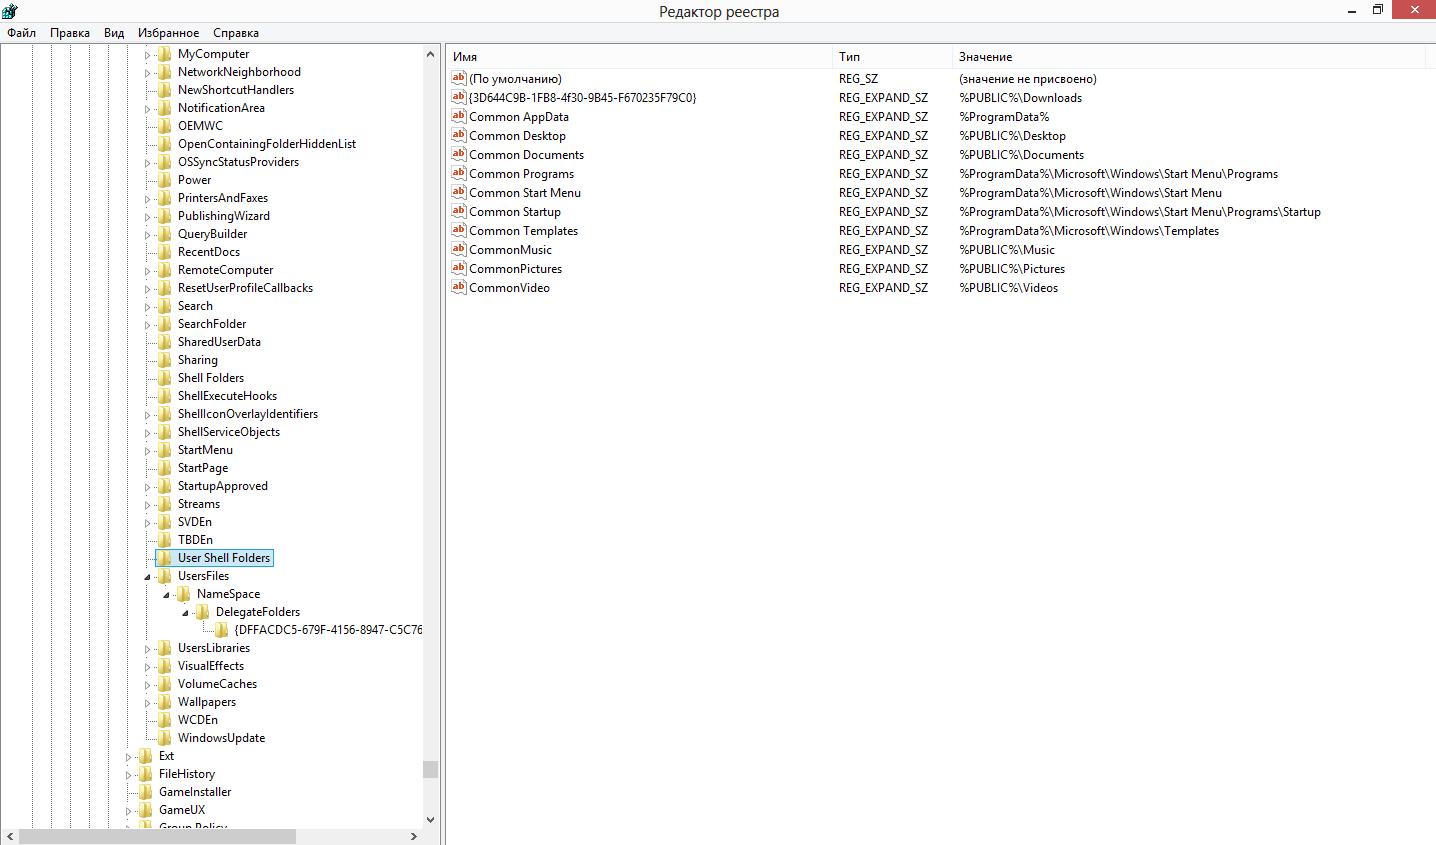The width and height of the screenshot is (1436, 845).
Task: Open the Избранное menu
Action: 168,33
